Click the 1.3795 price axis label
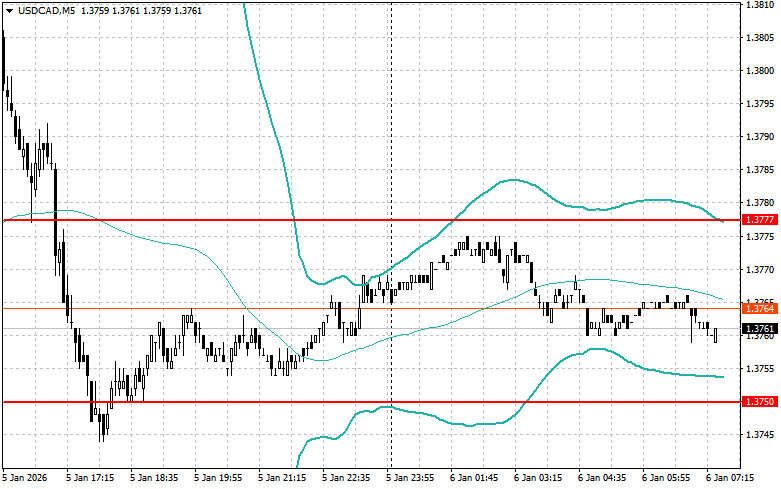 (x=760, y=104)
